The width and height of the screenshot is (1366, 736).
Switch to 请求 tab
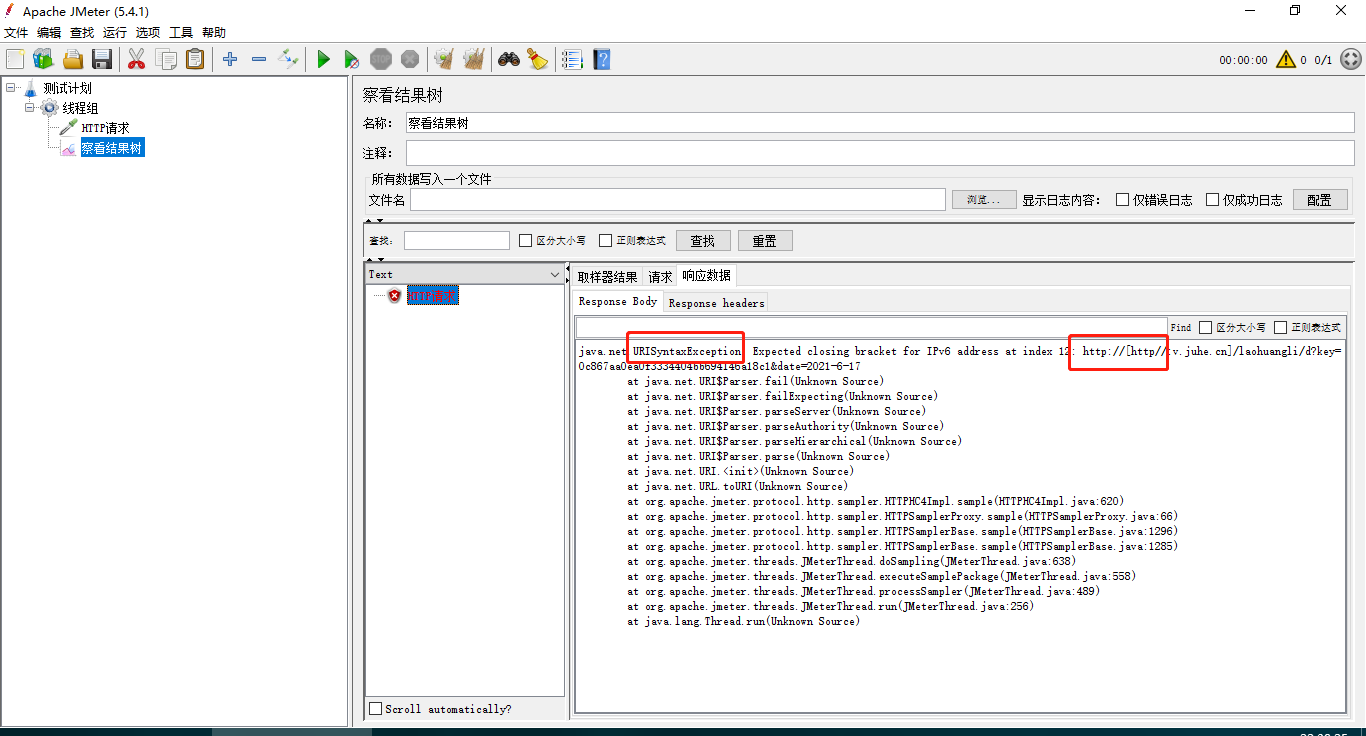(x=660, y=277)
